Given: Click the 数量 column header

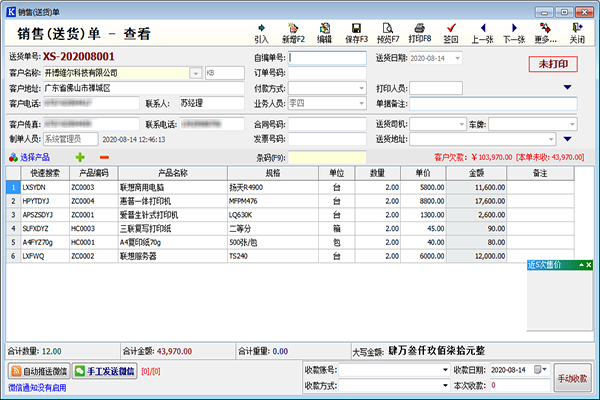Looking at the screenshot, I should click(x=377, y=173).
